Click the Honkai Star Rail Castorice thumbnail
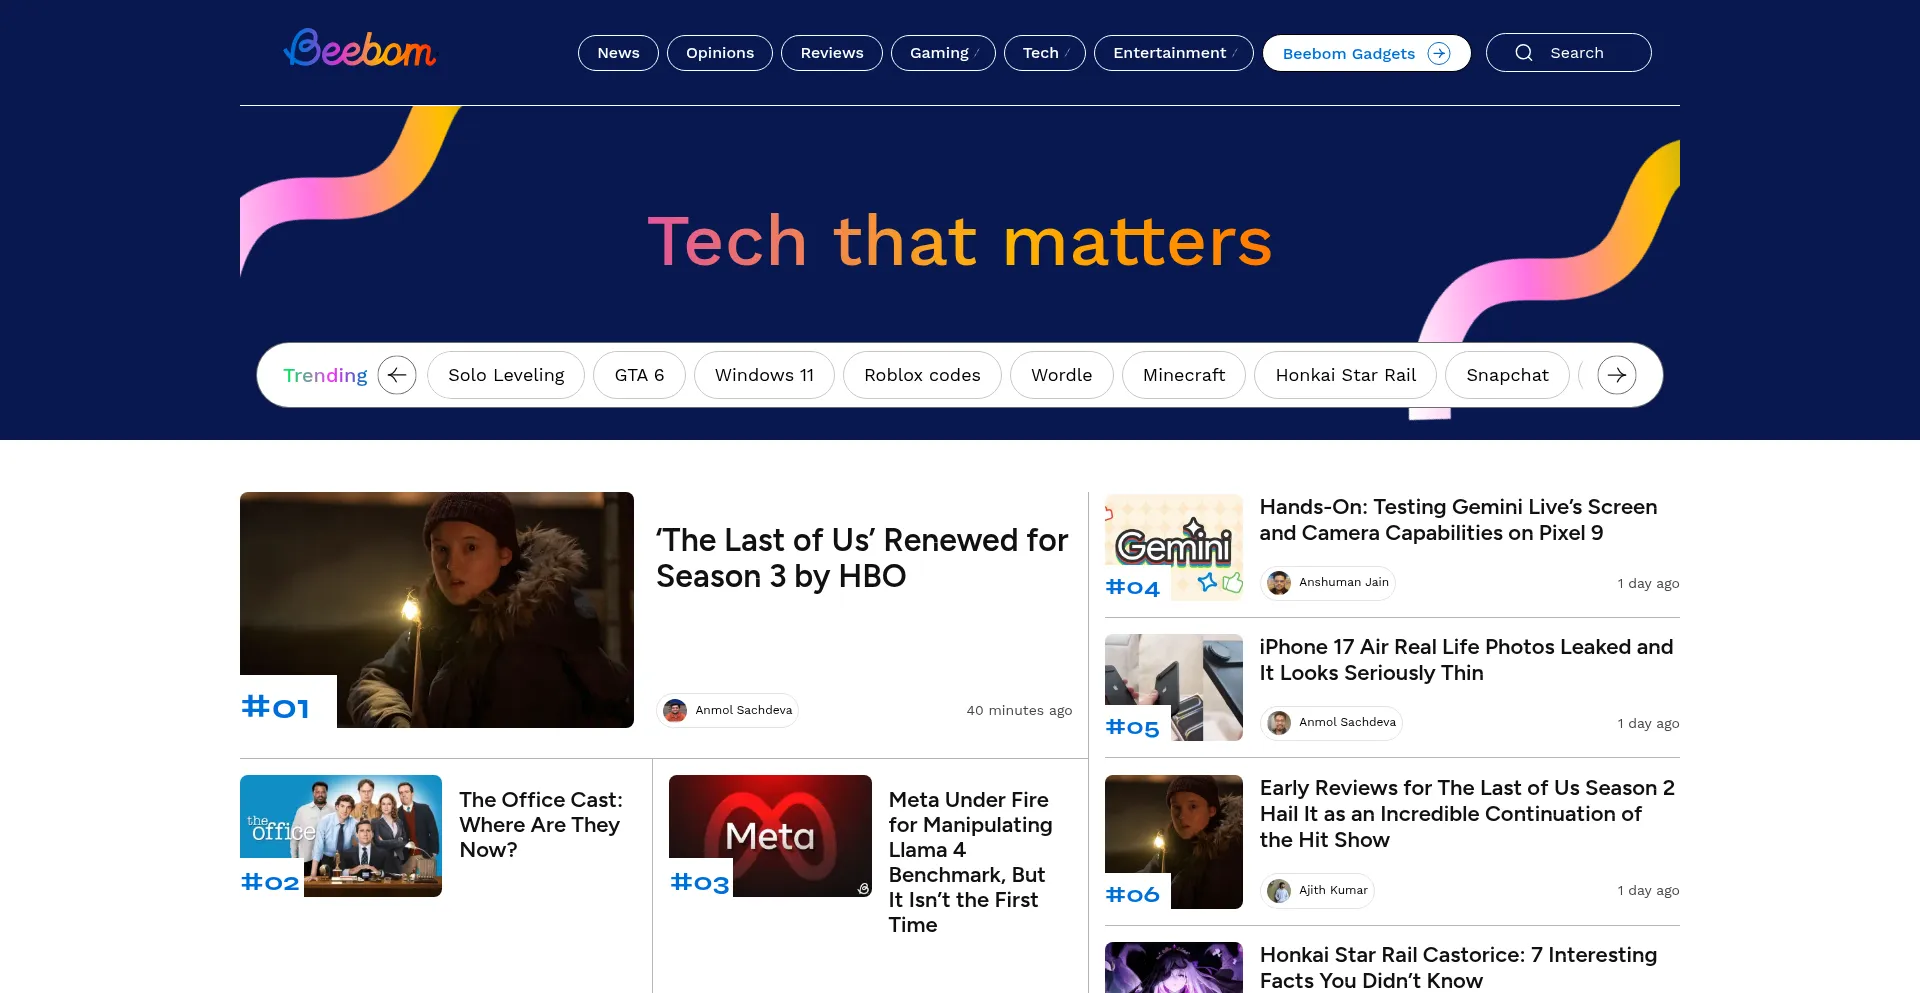 click(x=1174, y=968)
